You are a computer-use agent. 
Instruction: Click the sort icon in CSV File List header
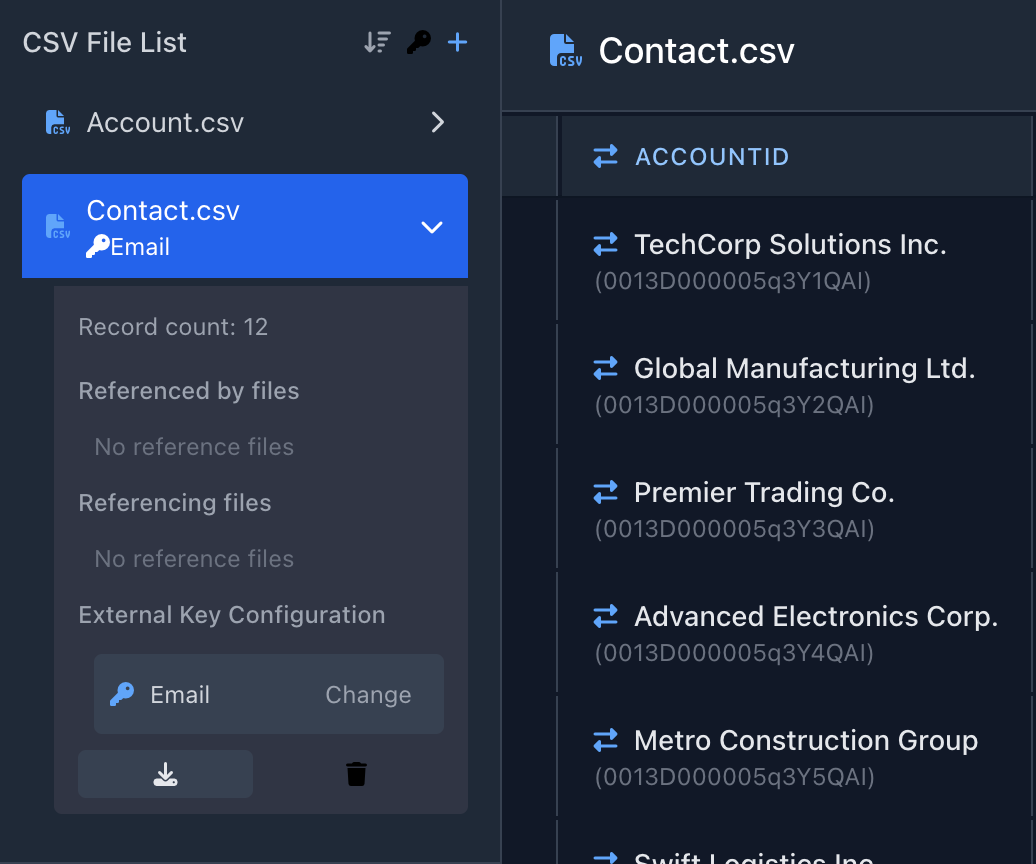pyautogui.click(x=377, y=43)
